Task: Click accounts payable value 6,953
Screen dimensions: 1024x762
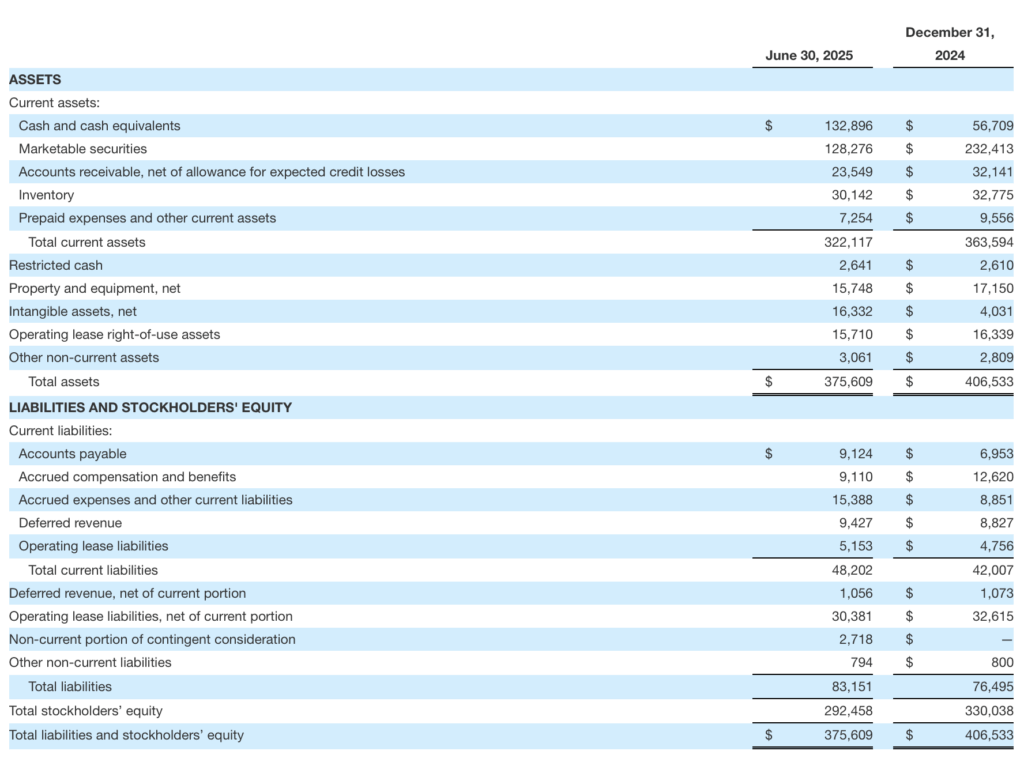Action: click(x=997, y=454)
